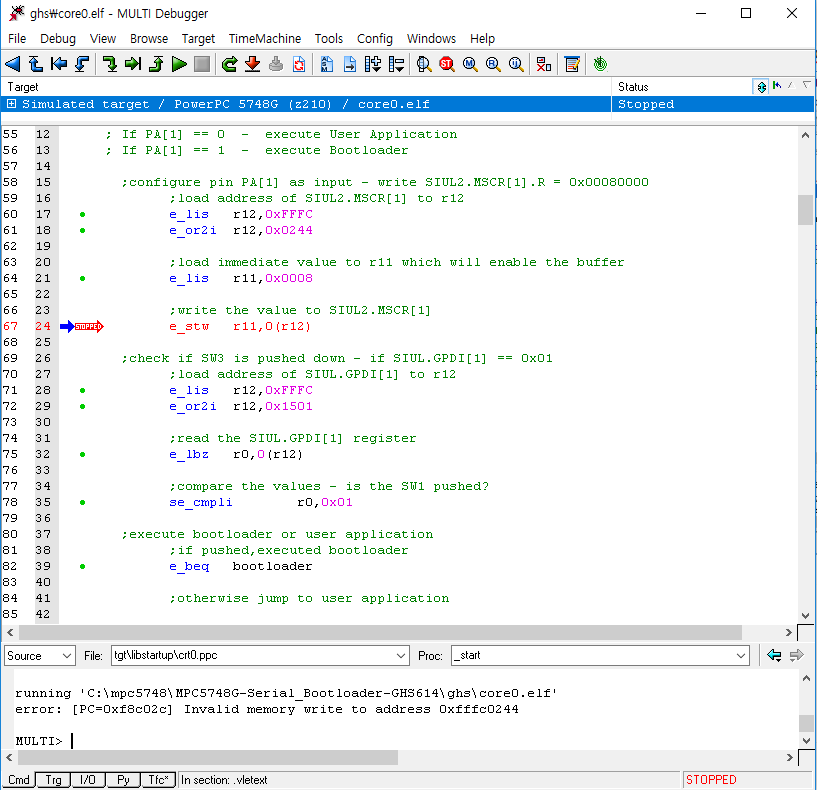Click the blue step-back-out arrow icon
The width and height of the screenshot is (817, 790).
(x=35, y=64)
